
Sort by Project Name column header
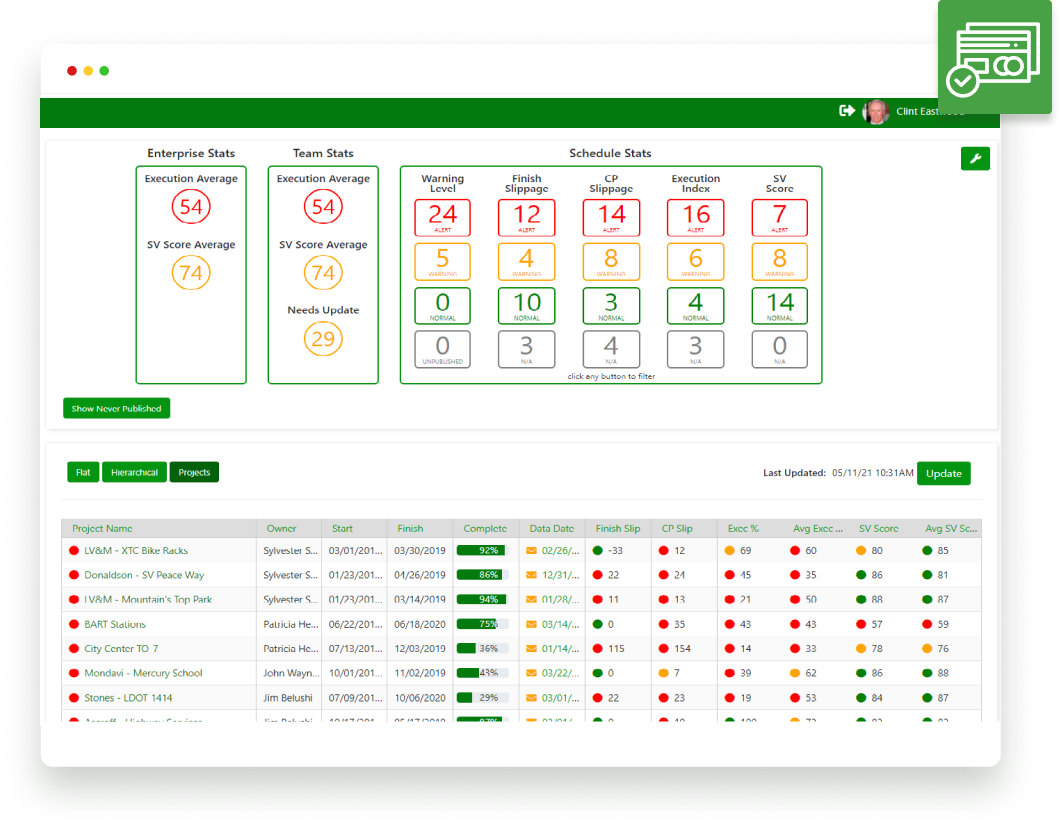click(x=102, y=528)
